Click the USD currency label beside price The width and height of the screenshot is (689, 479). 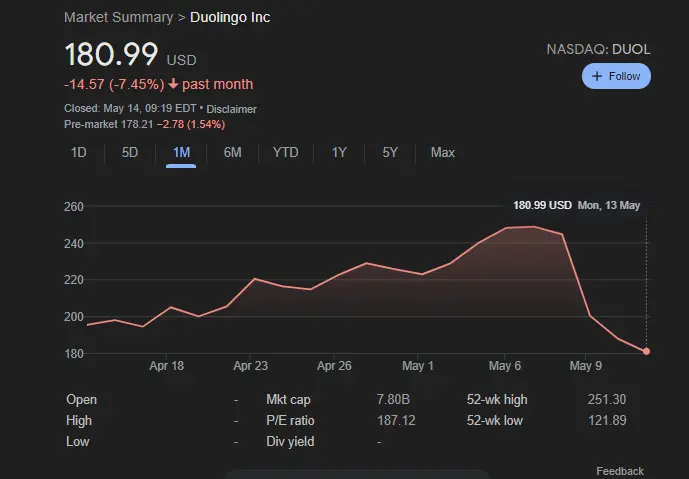click(x=181, y=60)
